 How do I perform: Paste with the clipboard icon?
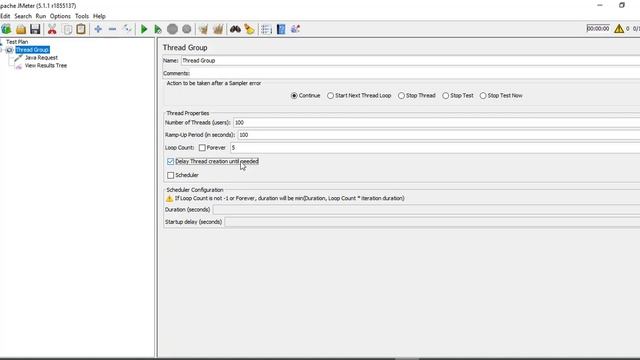[x=81, y=29]
